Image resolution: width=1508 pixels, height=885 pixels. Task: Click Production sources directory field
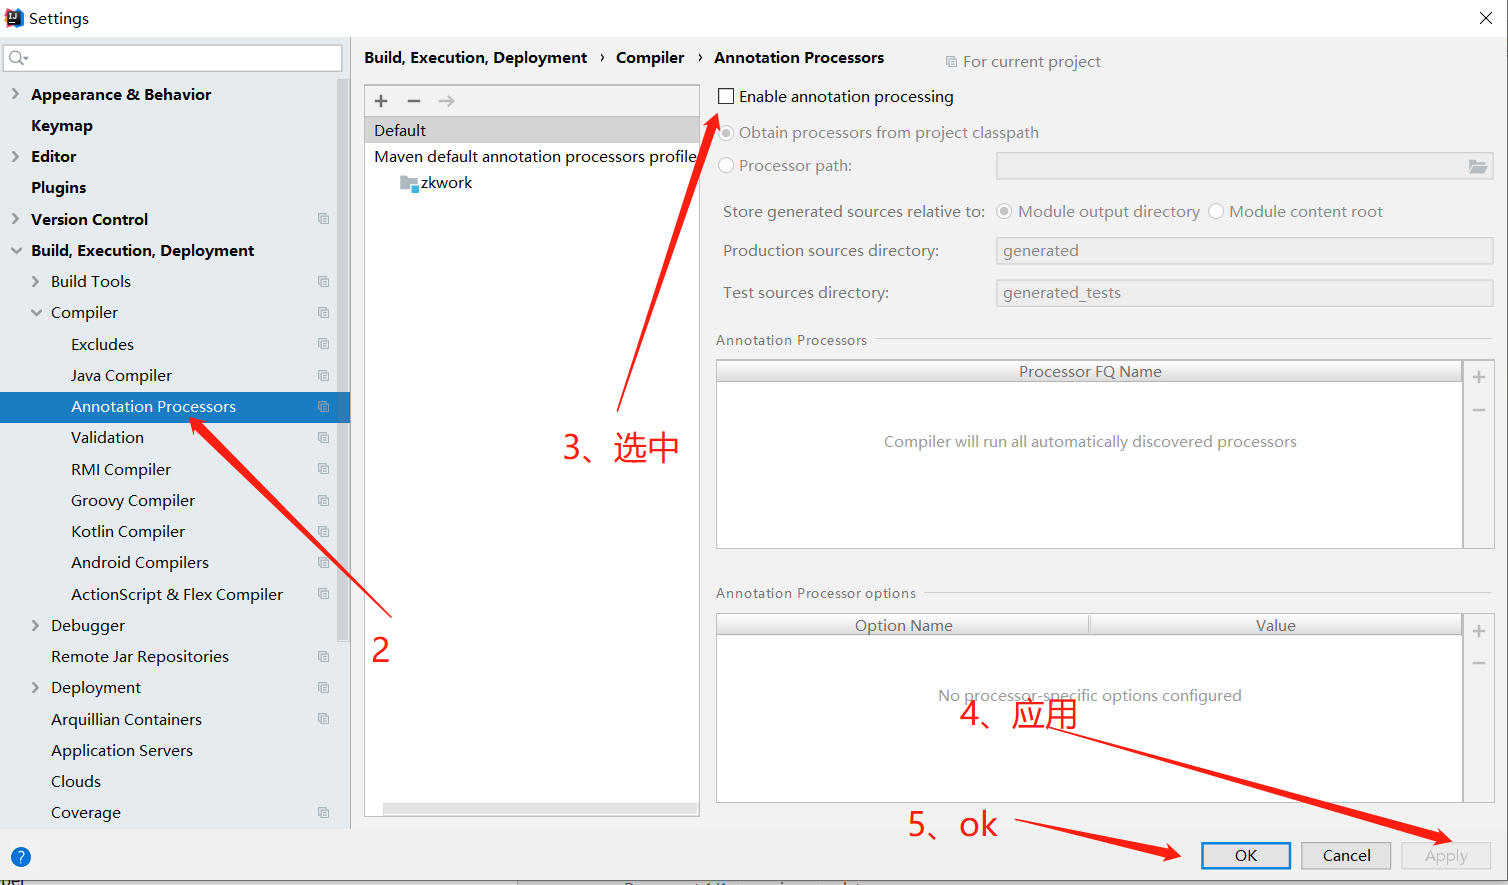pyautogui.click(x=1244, y=251)
